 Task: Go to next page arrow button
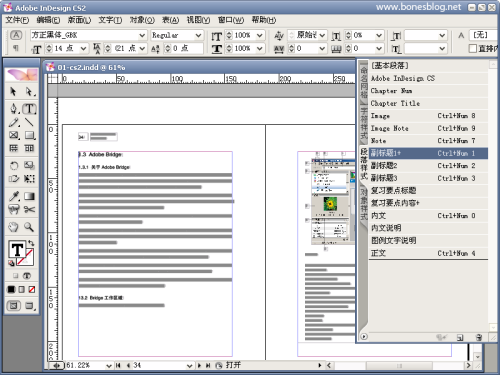click(x=199, y=366)
